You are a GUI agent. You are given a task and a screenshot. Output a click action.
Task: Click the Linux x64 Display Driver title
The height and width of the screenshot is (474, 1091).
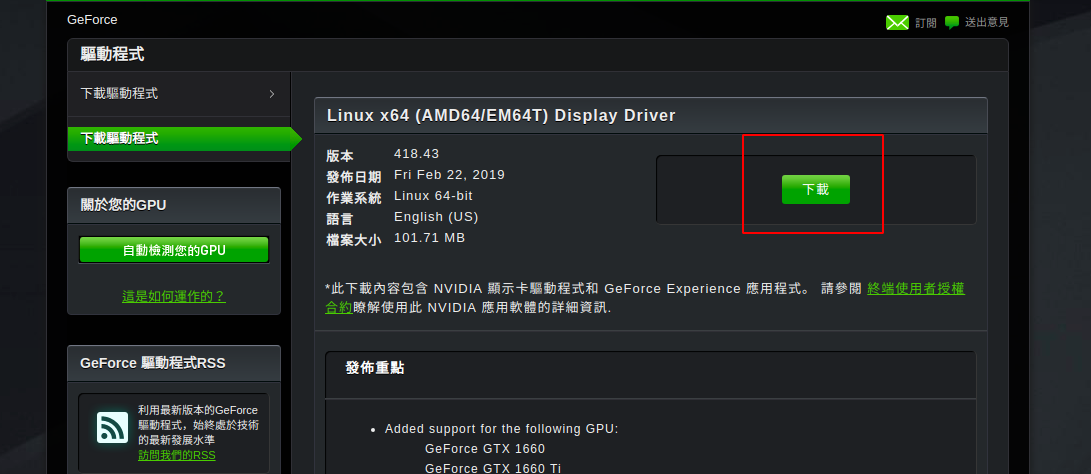501,116
